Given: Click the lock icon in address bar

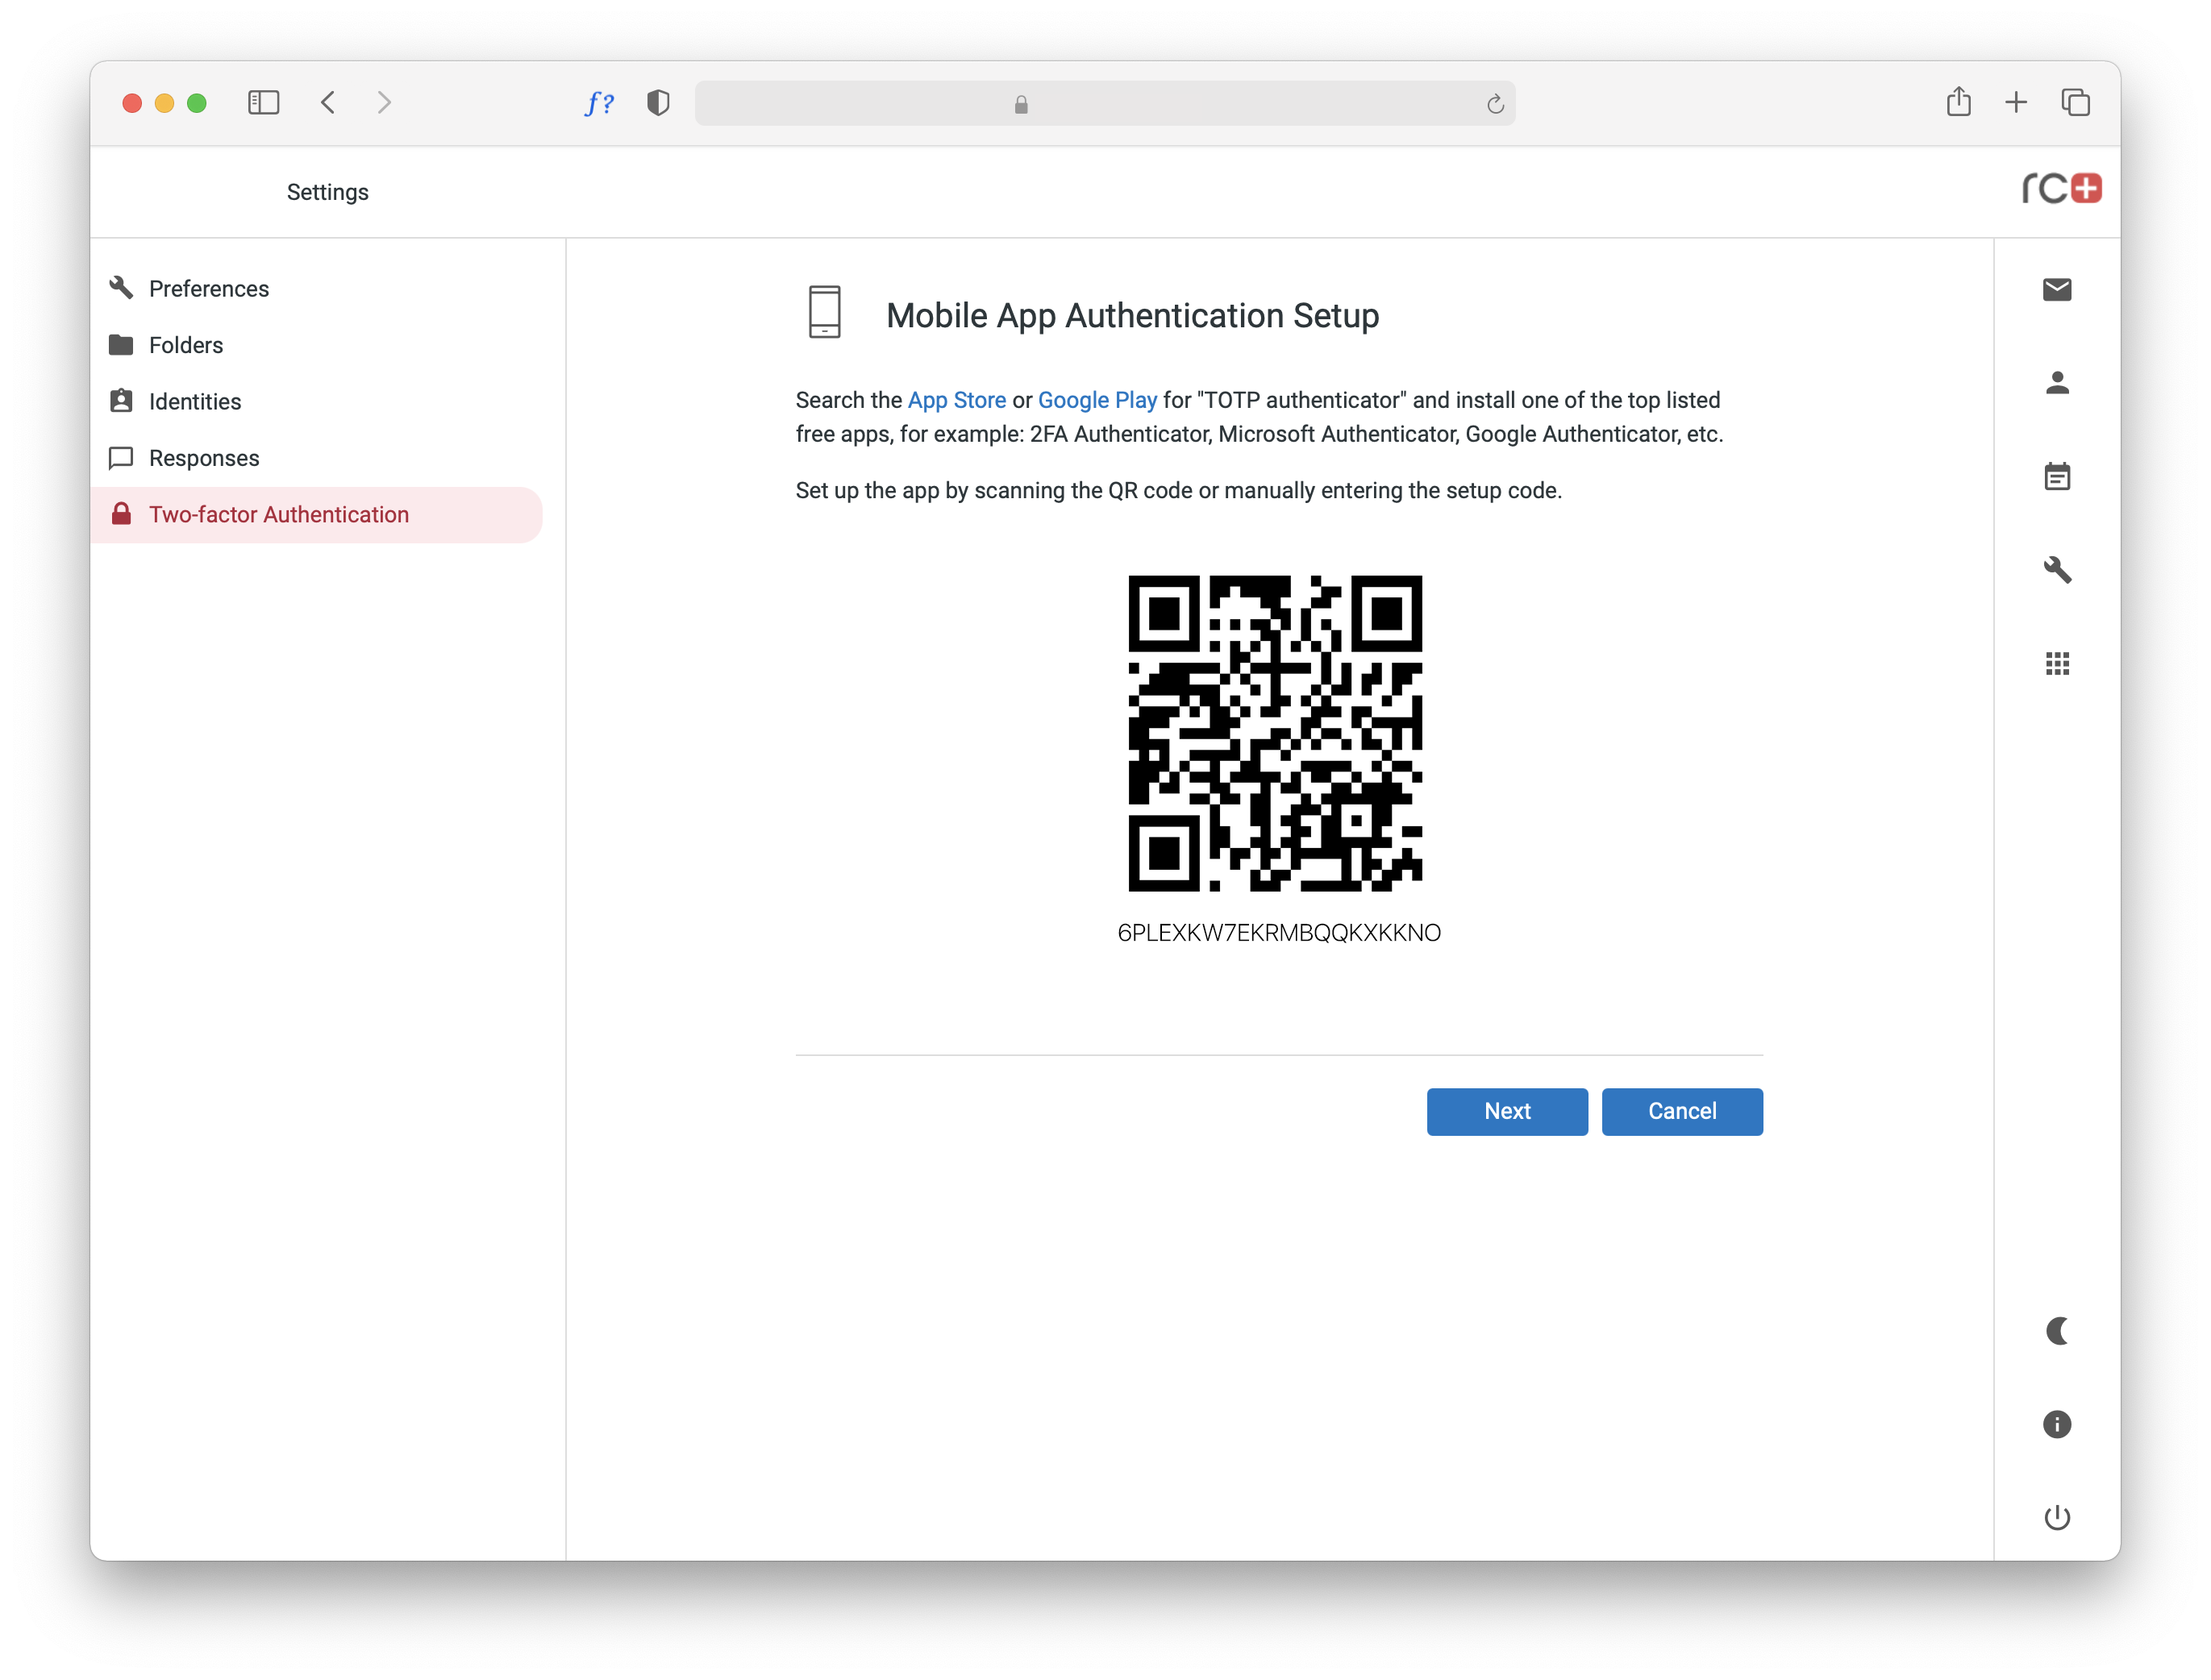Looking at the screenshot, I should coord(1020,104).
